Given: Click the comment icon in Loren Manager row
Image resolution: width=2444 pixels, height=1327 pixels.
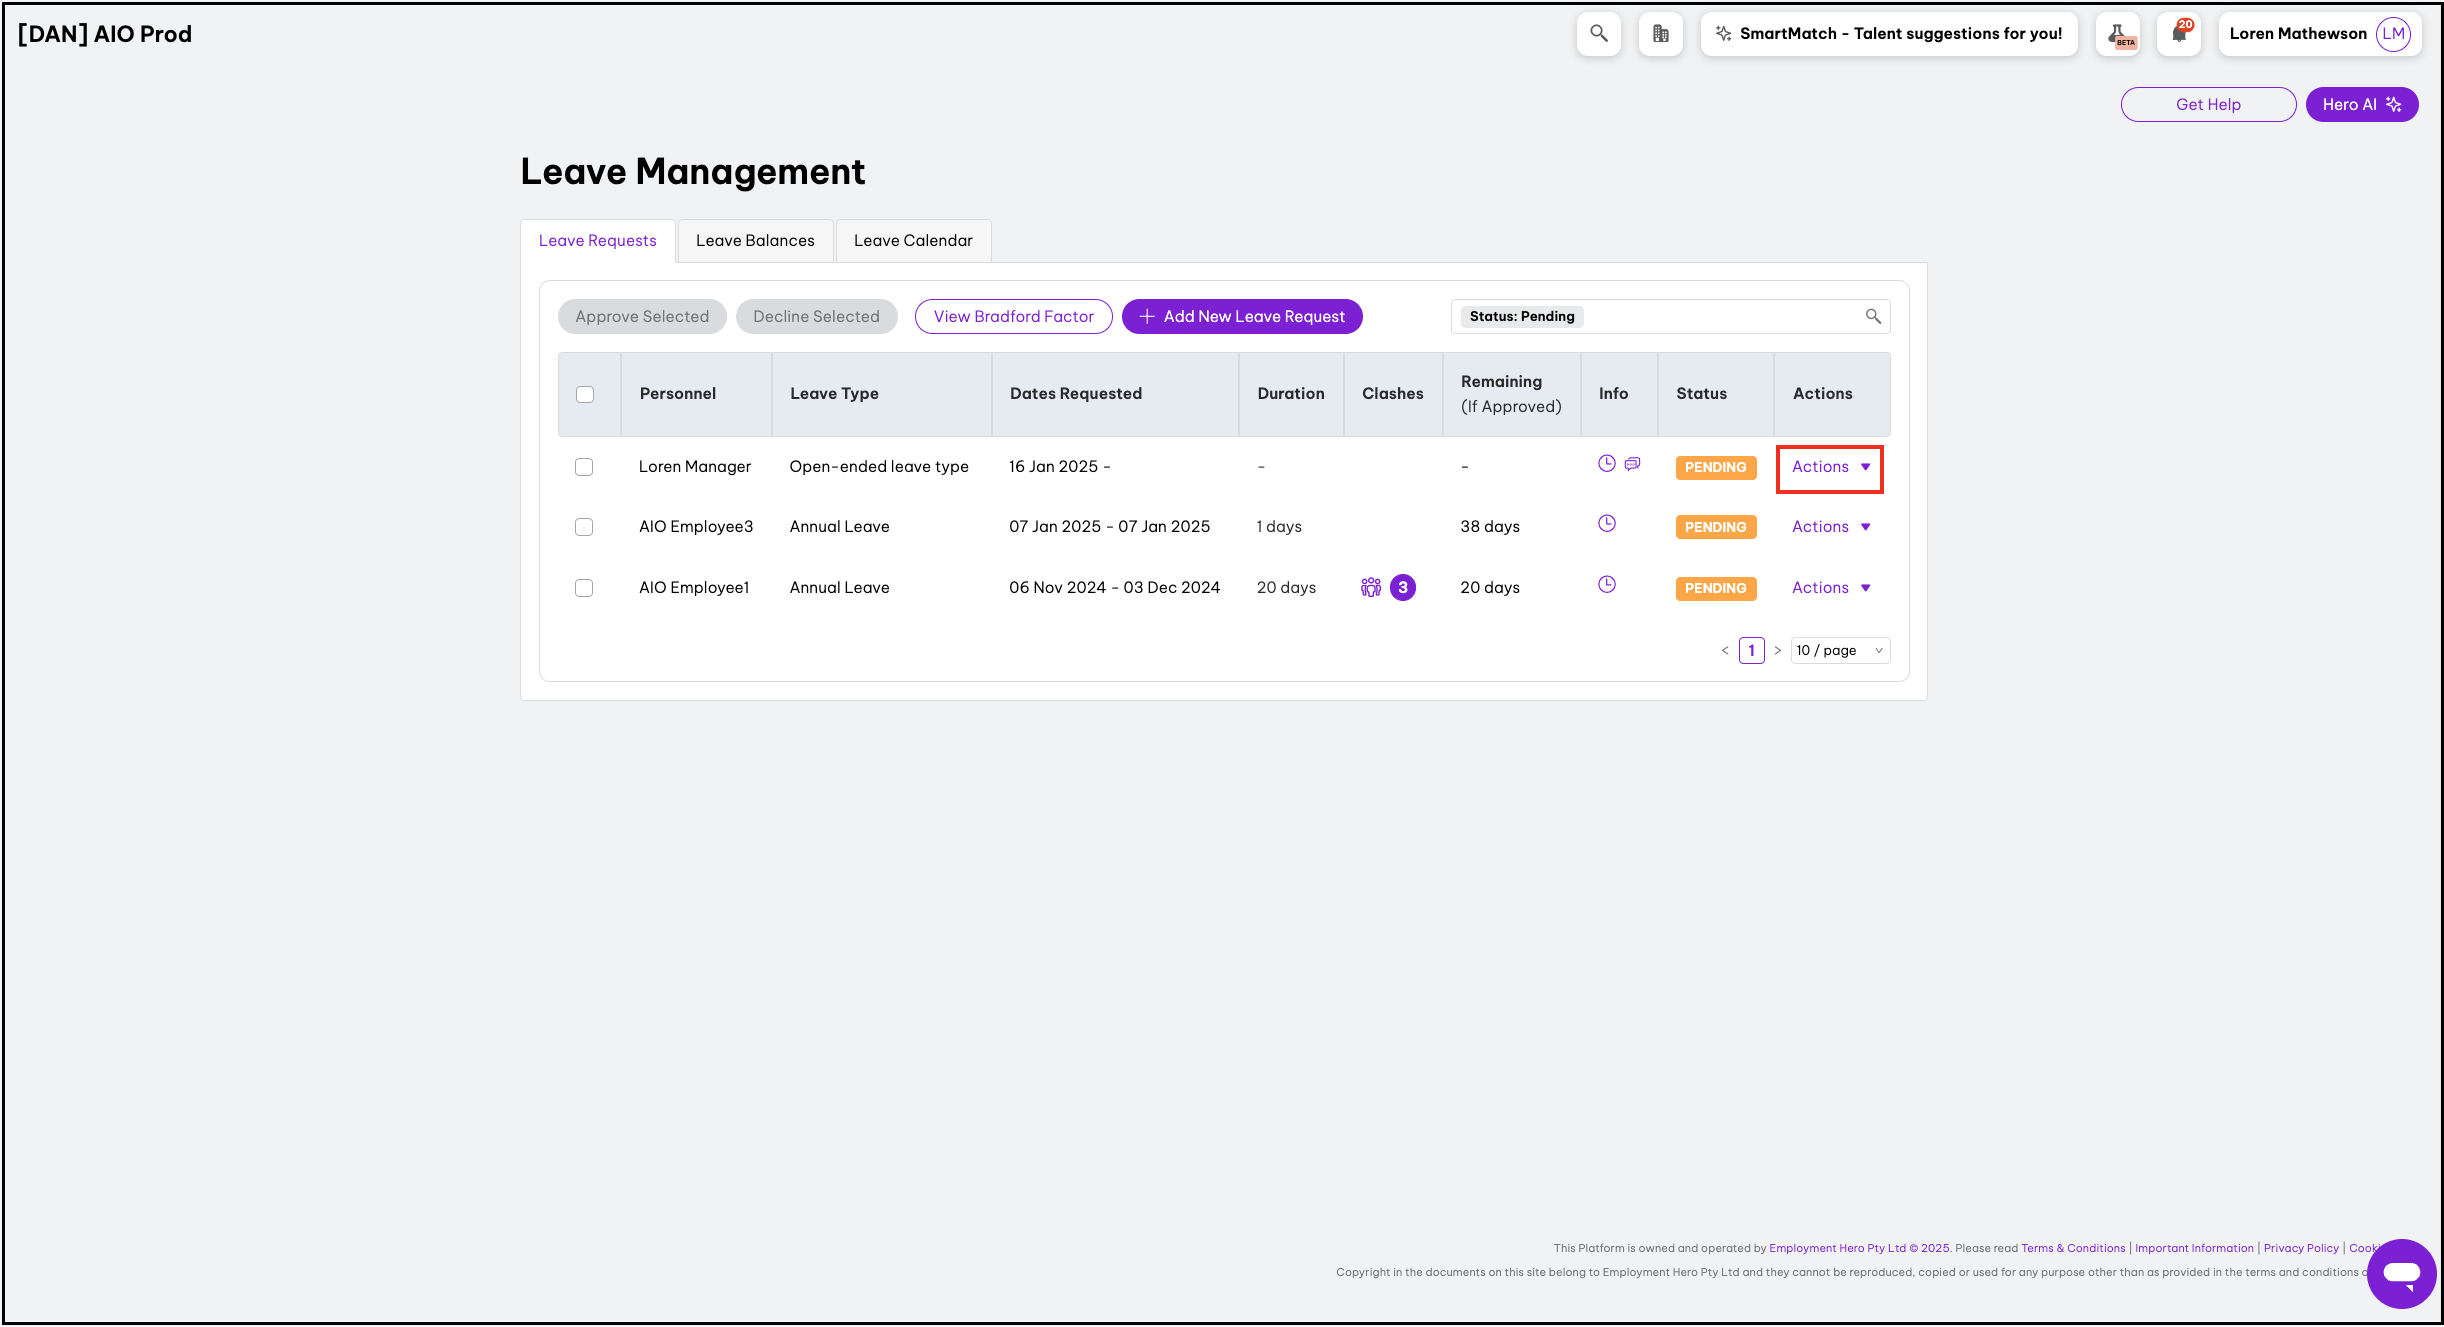Looking at the screenshot, I should pyautogui.click(x=1632, y=464).
